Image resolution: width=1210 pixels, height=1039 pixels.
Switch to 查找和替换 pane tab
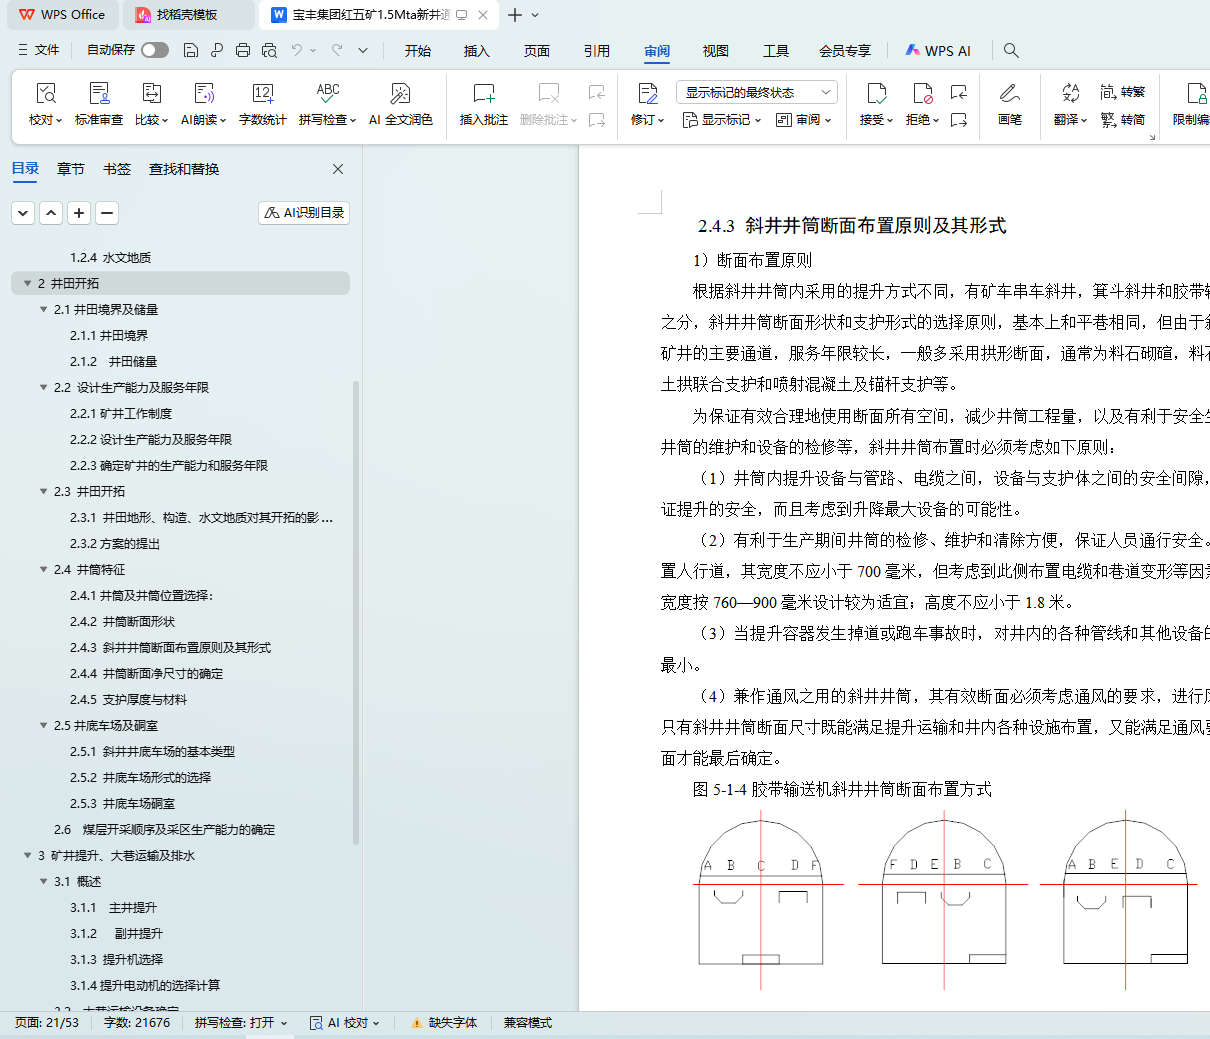tap(184, 169)
